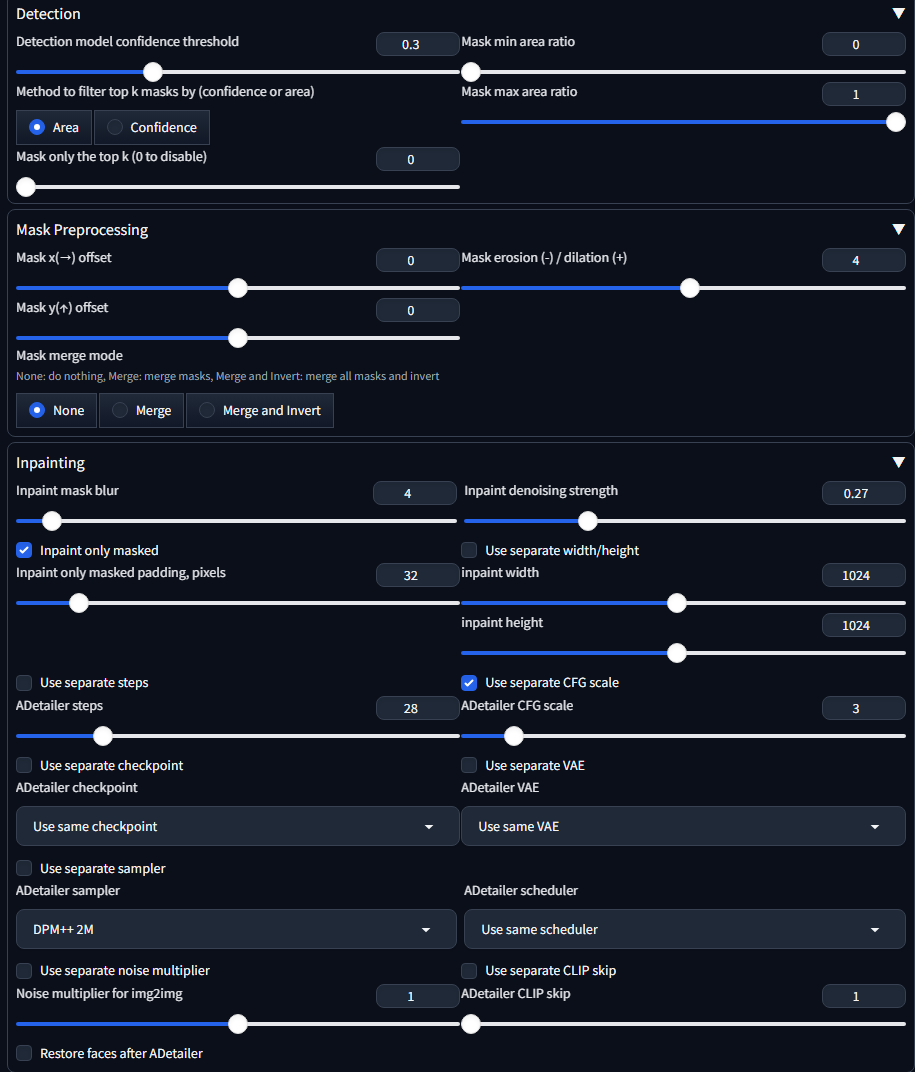Untick the Inpaint only masked checkbox
The image size is (915, 1072).
pyautogui.click(x=24, y=550)
